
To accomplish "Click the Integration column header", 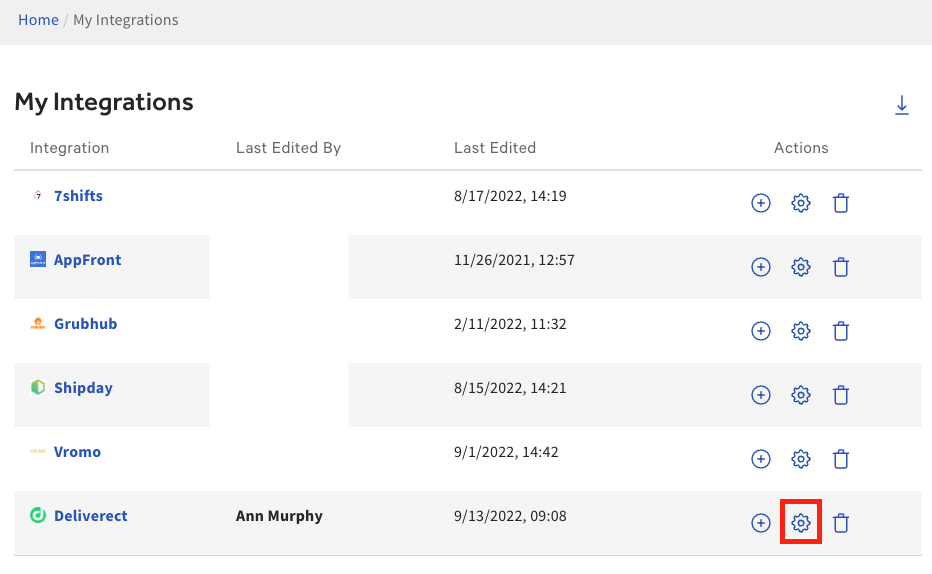I will pyautogui.click(x=69, y=148).
